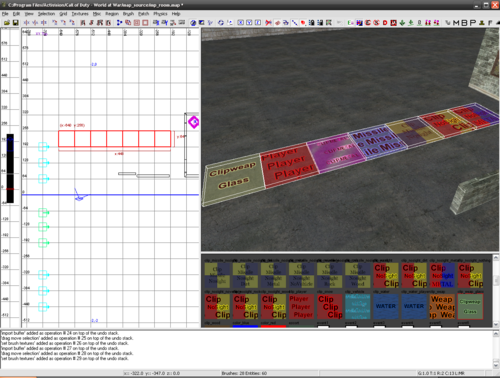The image size is (500, 378).
Task: Pick the first blue WATER clip texture
Action: point(386,306)
